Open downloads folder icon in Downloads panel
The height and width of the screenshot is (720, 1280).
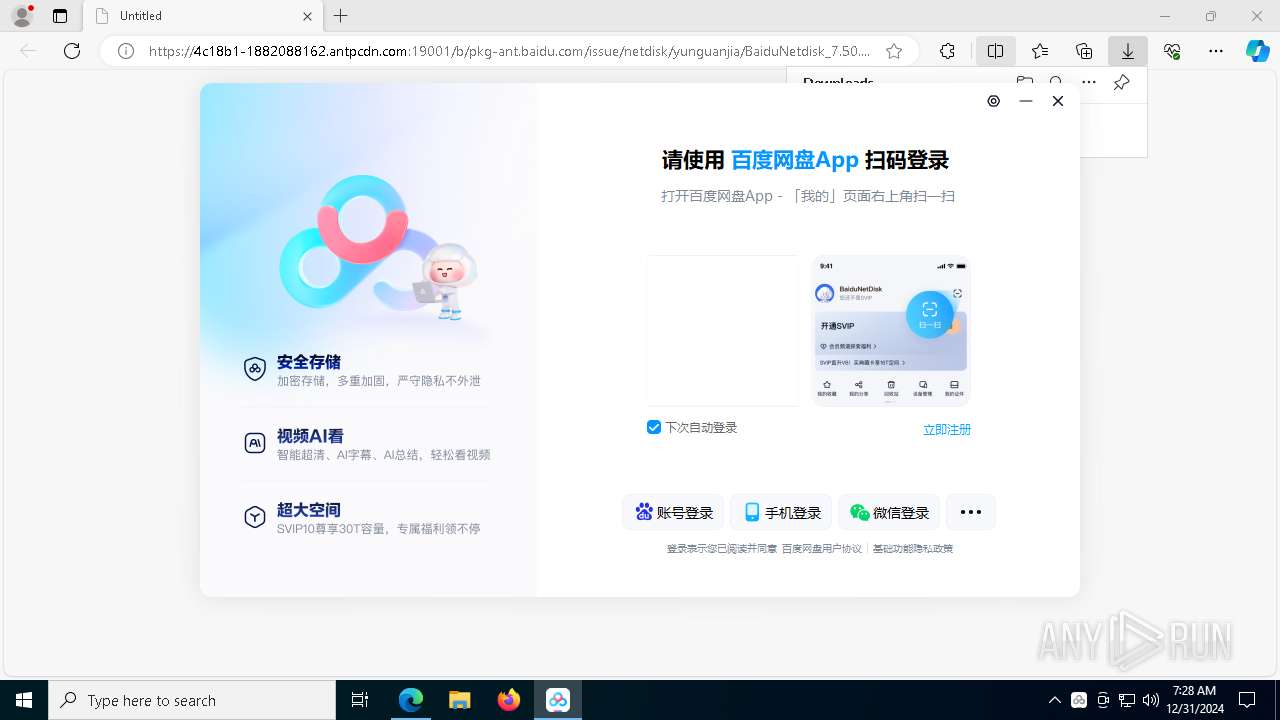1024,83
